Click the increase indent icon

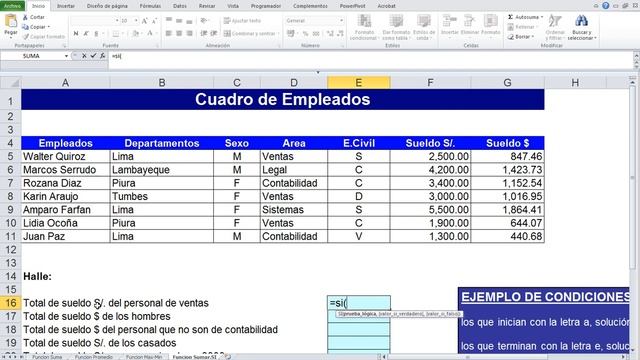pos(213,33)
